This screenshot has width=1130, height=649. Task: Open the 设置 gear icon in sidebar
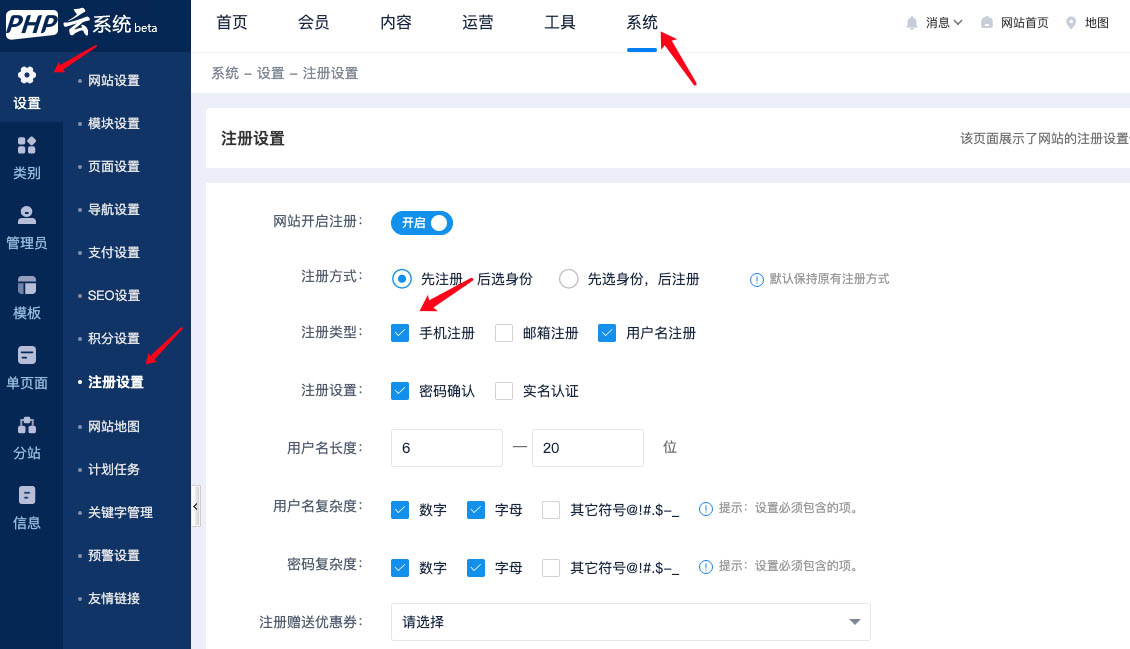point(27,76)
